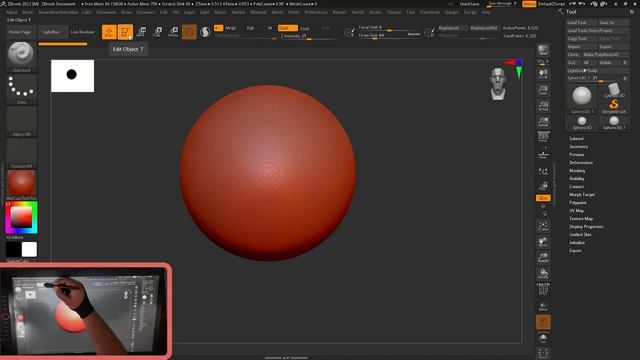Image resolution: width=640 pixels, height=360 pixels.
Task: Click the Save As button
Action: coord(613,22)
